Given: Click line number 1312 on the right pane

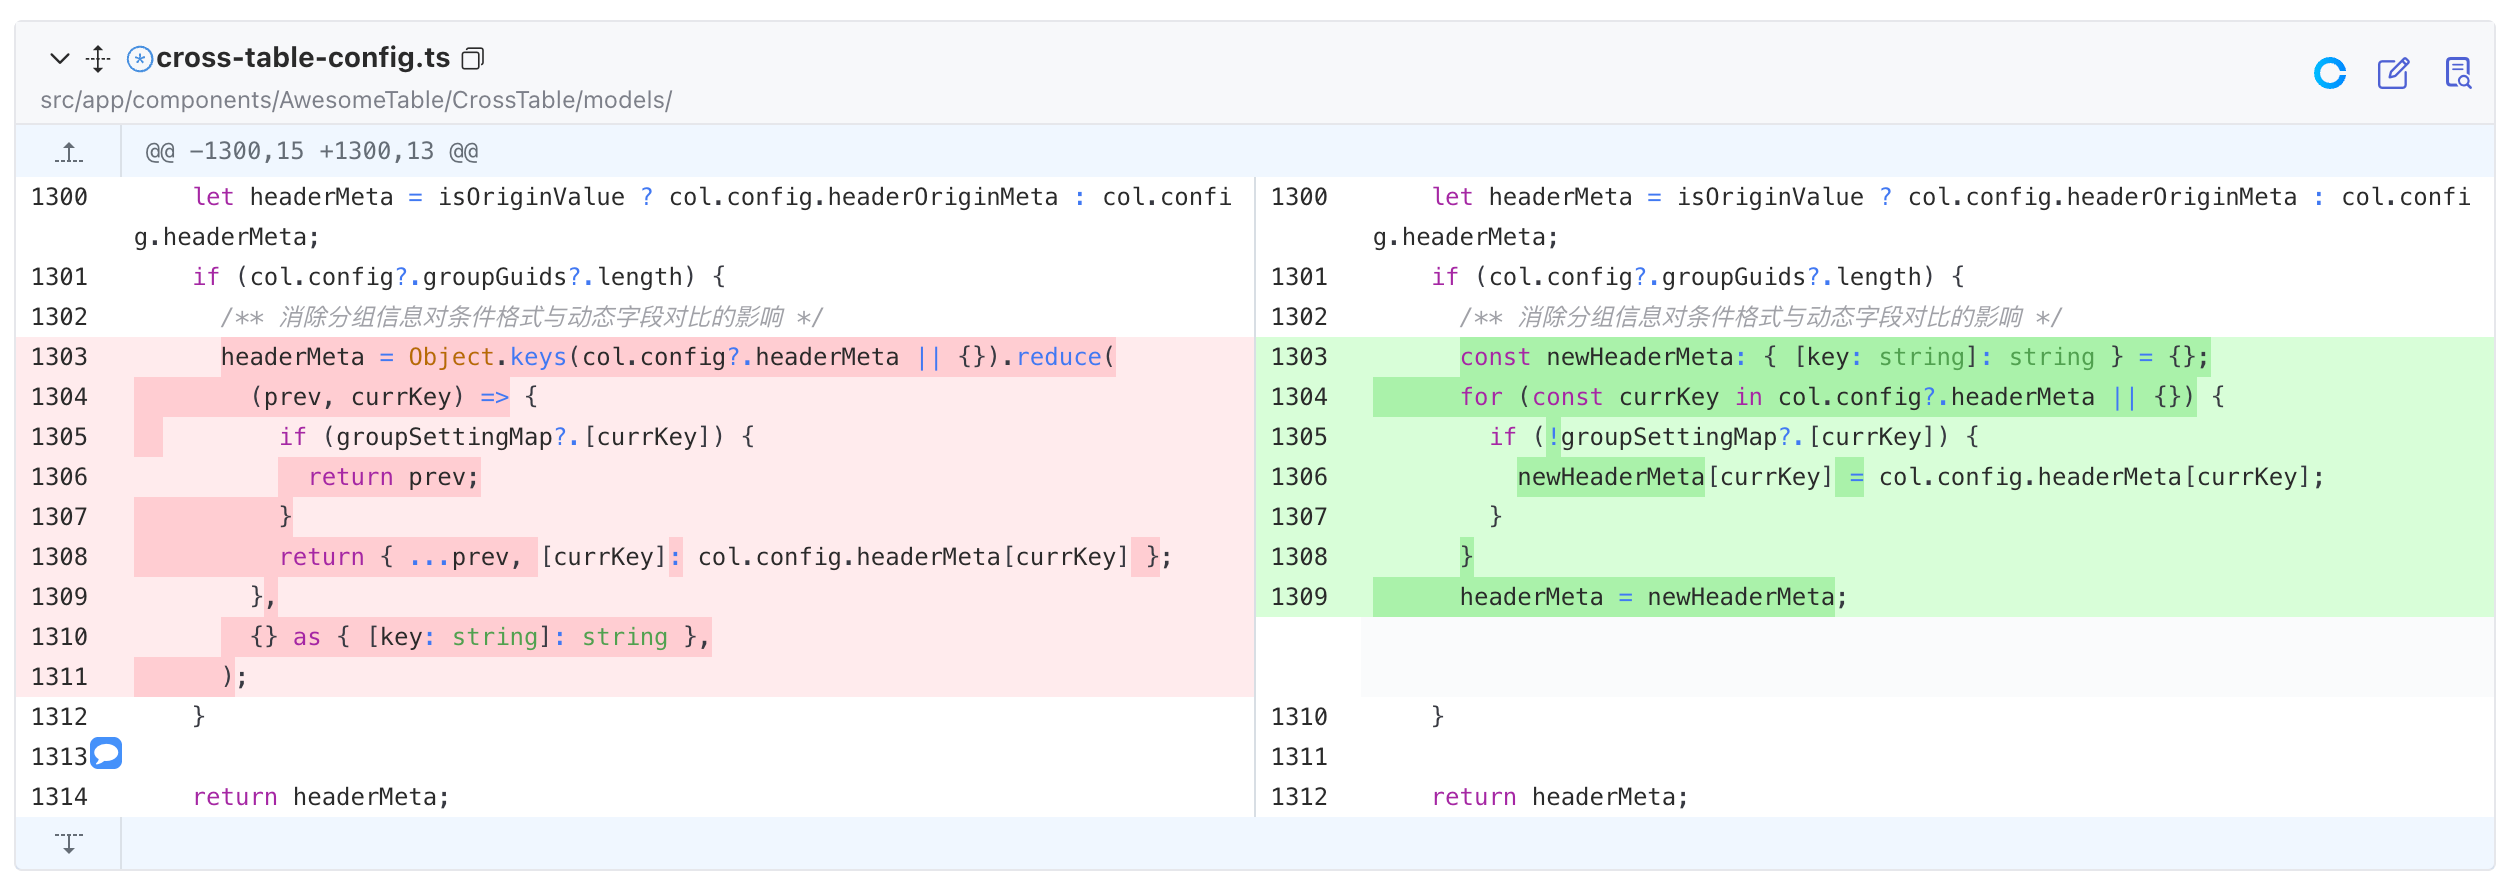Looking at the screenshot, I should (1299, 797).
